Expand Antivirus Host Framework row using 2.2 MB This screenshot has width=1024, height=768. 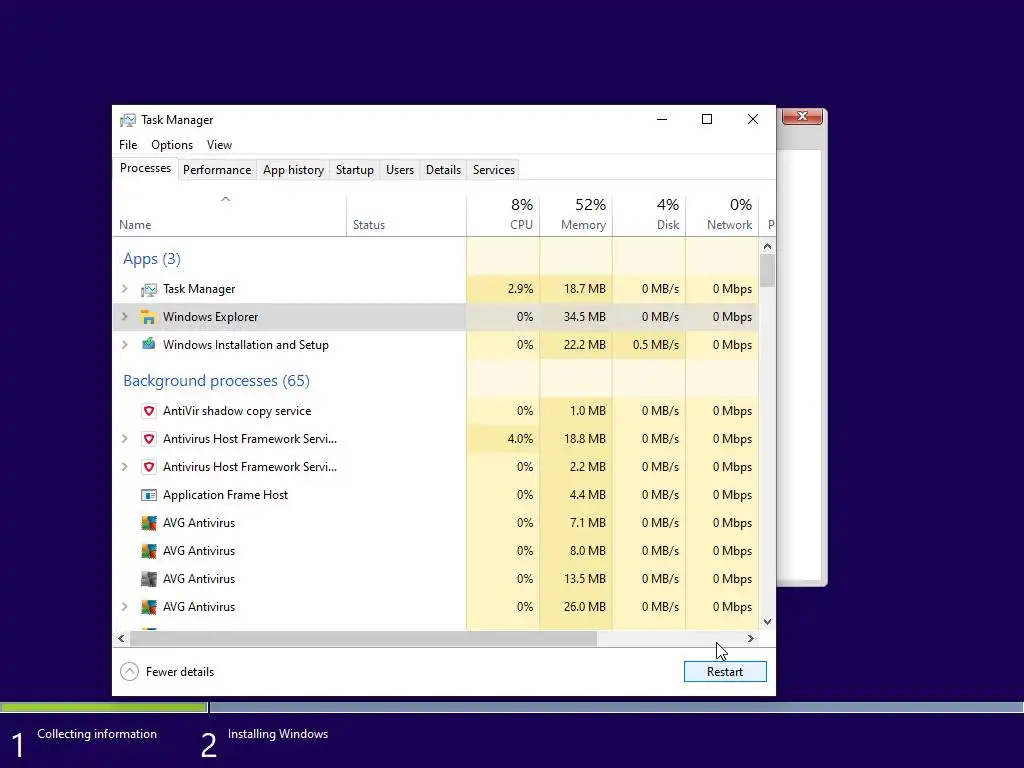125,467
